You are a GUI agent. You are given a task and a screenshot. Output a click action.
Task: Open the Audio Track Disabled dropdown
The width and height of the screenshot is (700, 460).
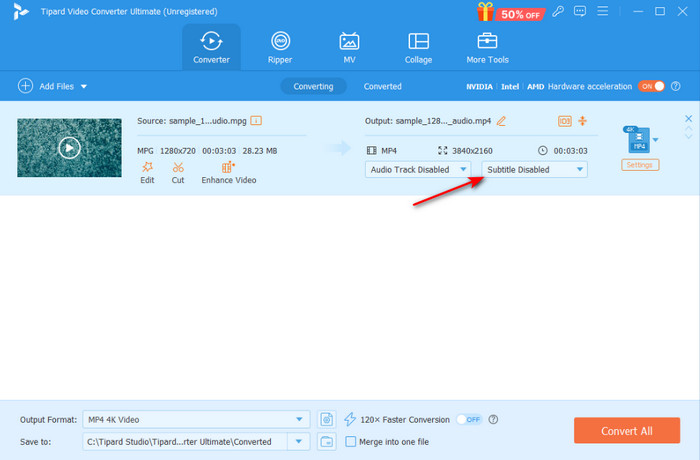(x=418, y=170)
